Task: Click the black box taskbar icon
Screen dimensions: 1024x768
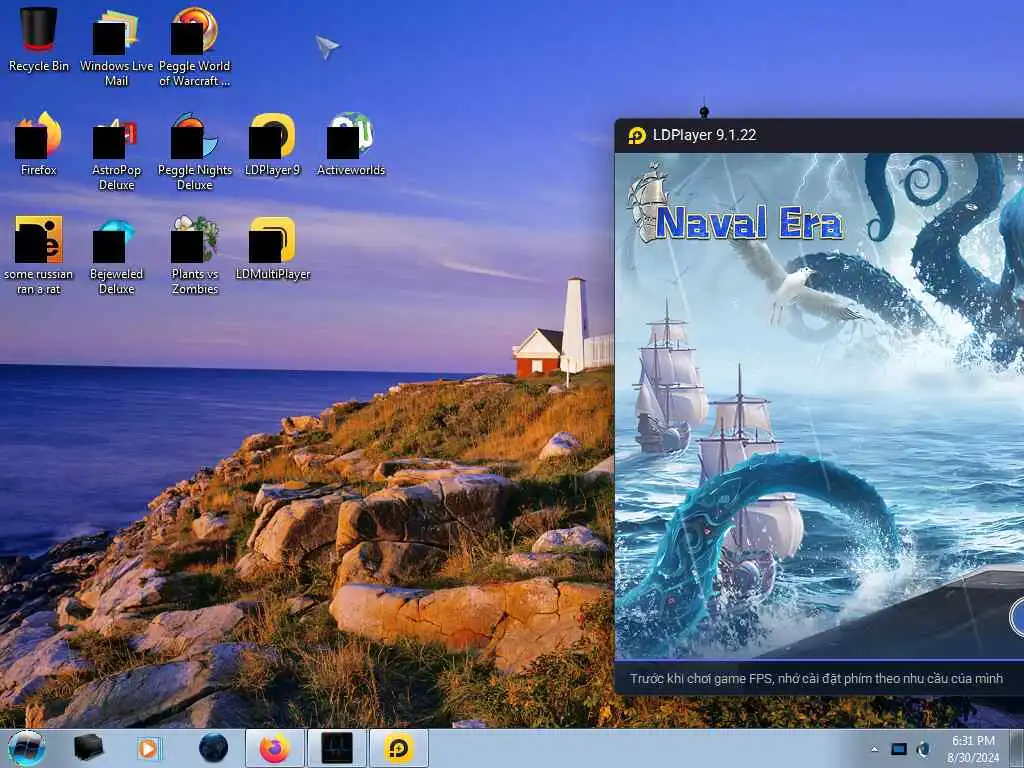Action: [x=88, y=748]
